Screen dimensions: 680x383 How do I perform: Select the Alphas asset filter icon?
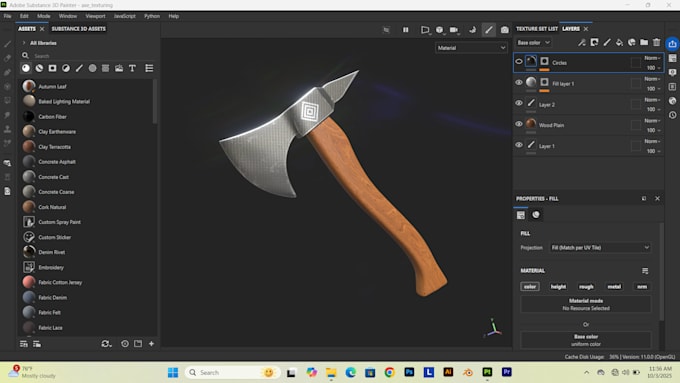(x=92, y=68)
